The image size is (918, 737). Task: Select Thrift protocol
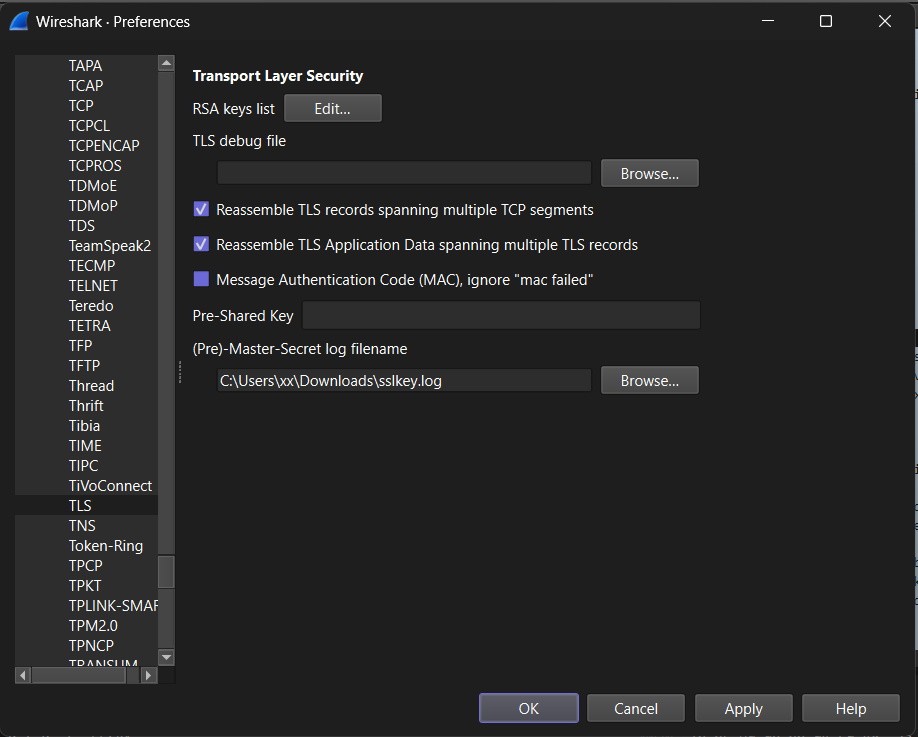[86, 406]
